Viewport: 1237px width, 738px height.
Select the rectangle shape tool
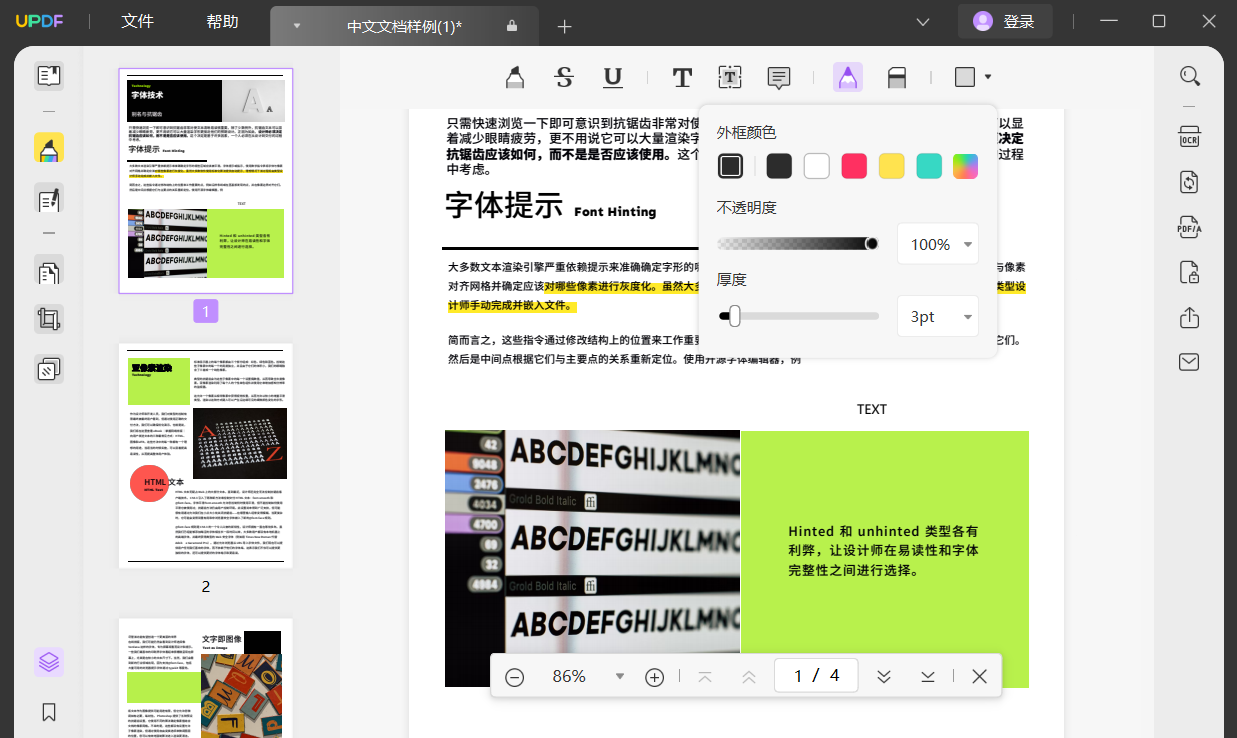click(965, 77)
